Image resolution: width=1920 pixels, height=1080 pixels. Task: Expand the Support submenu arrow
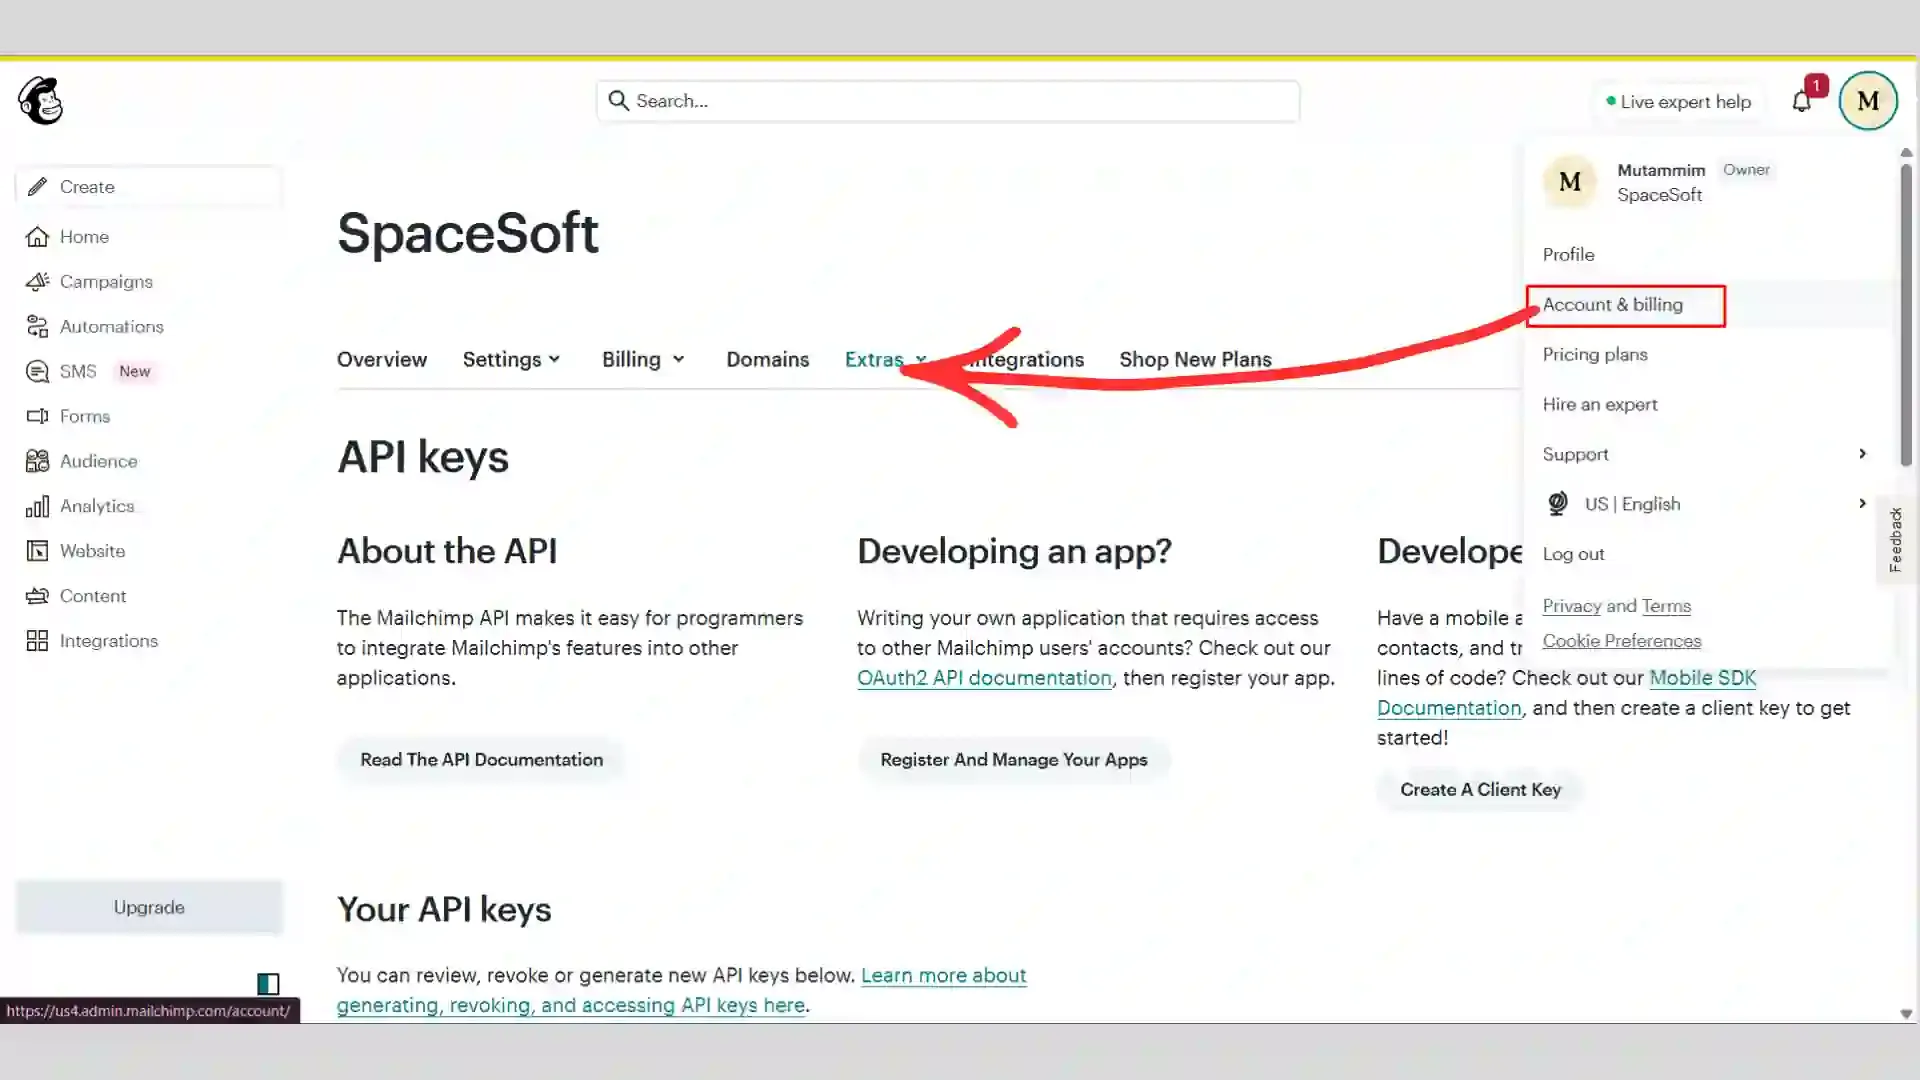1862,454
